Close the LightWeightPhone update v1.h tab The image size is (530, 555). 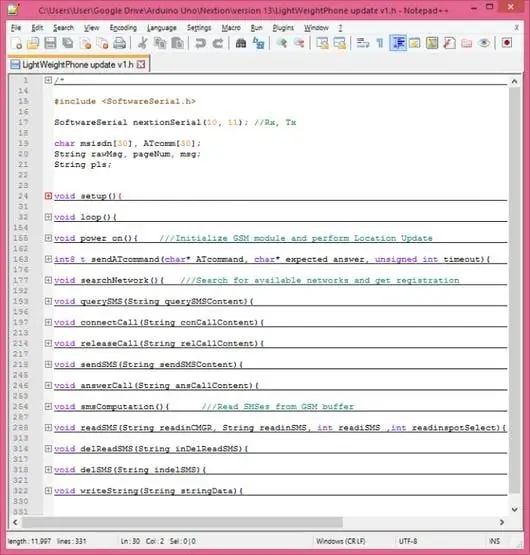(141, 64)
